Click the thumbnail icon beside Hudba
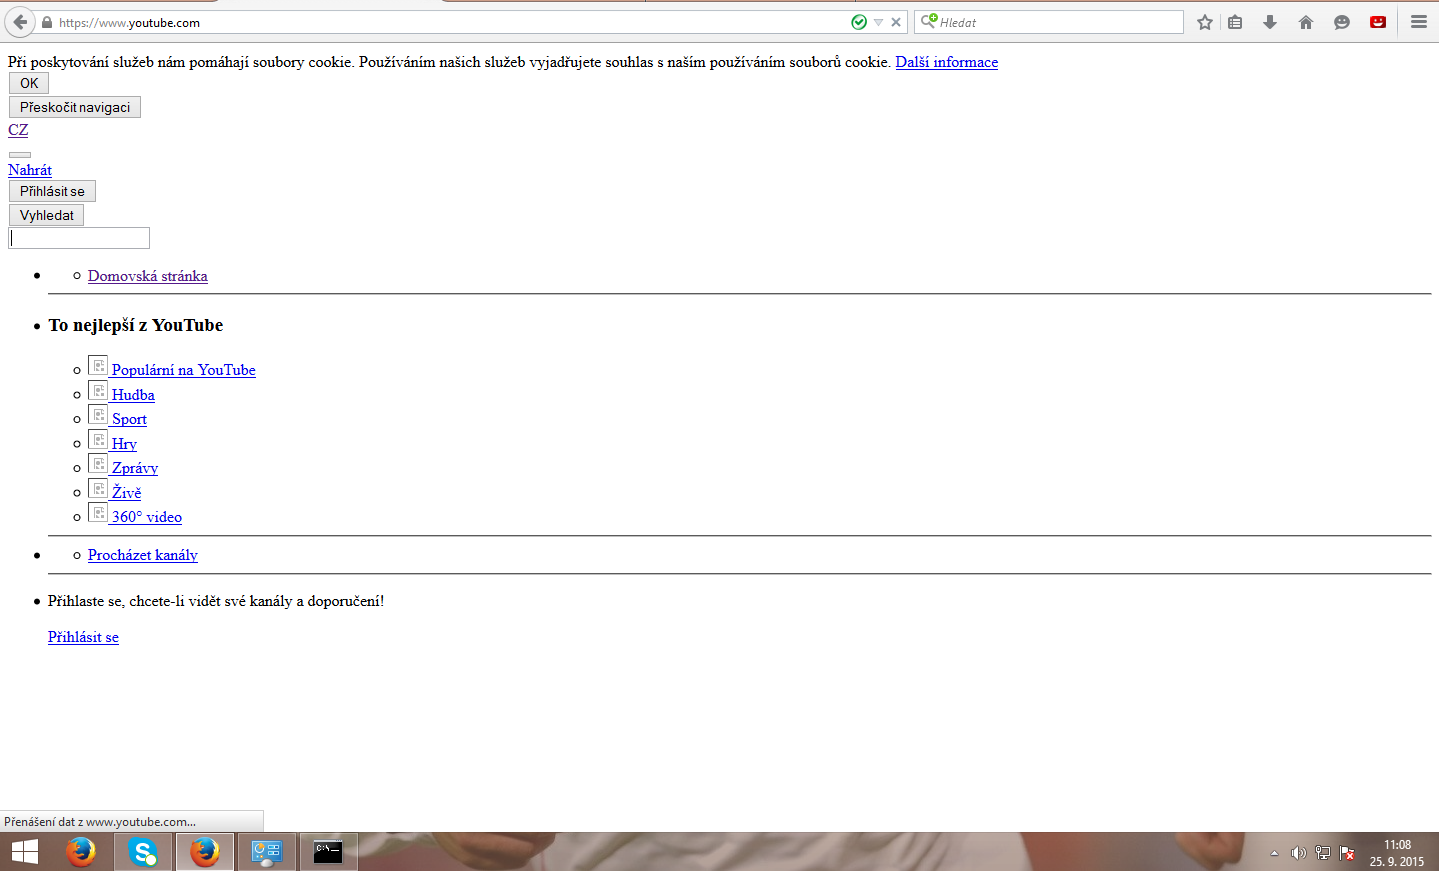1439x871 pixels. 98,391
